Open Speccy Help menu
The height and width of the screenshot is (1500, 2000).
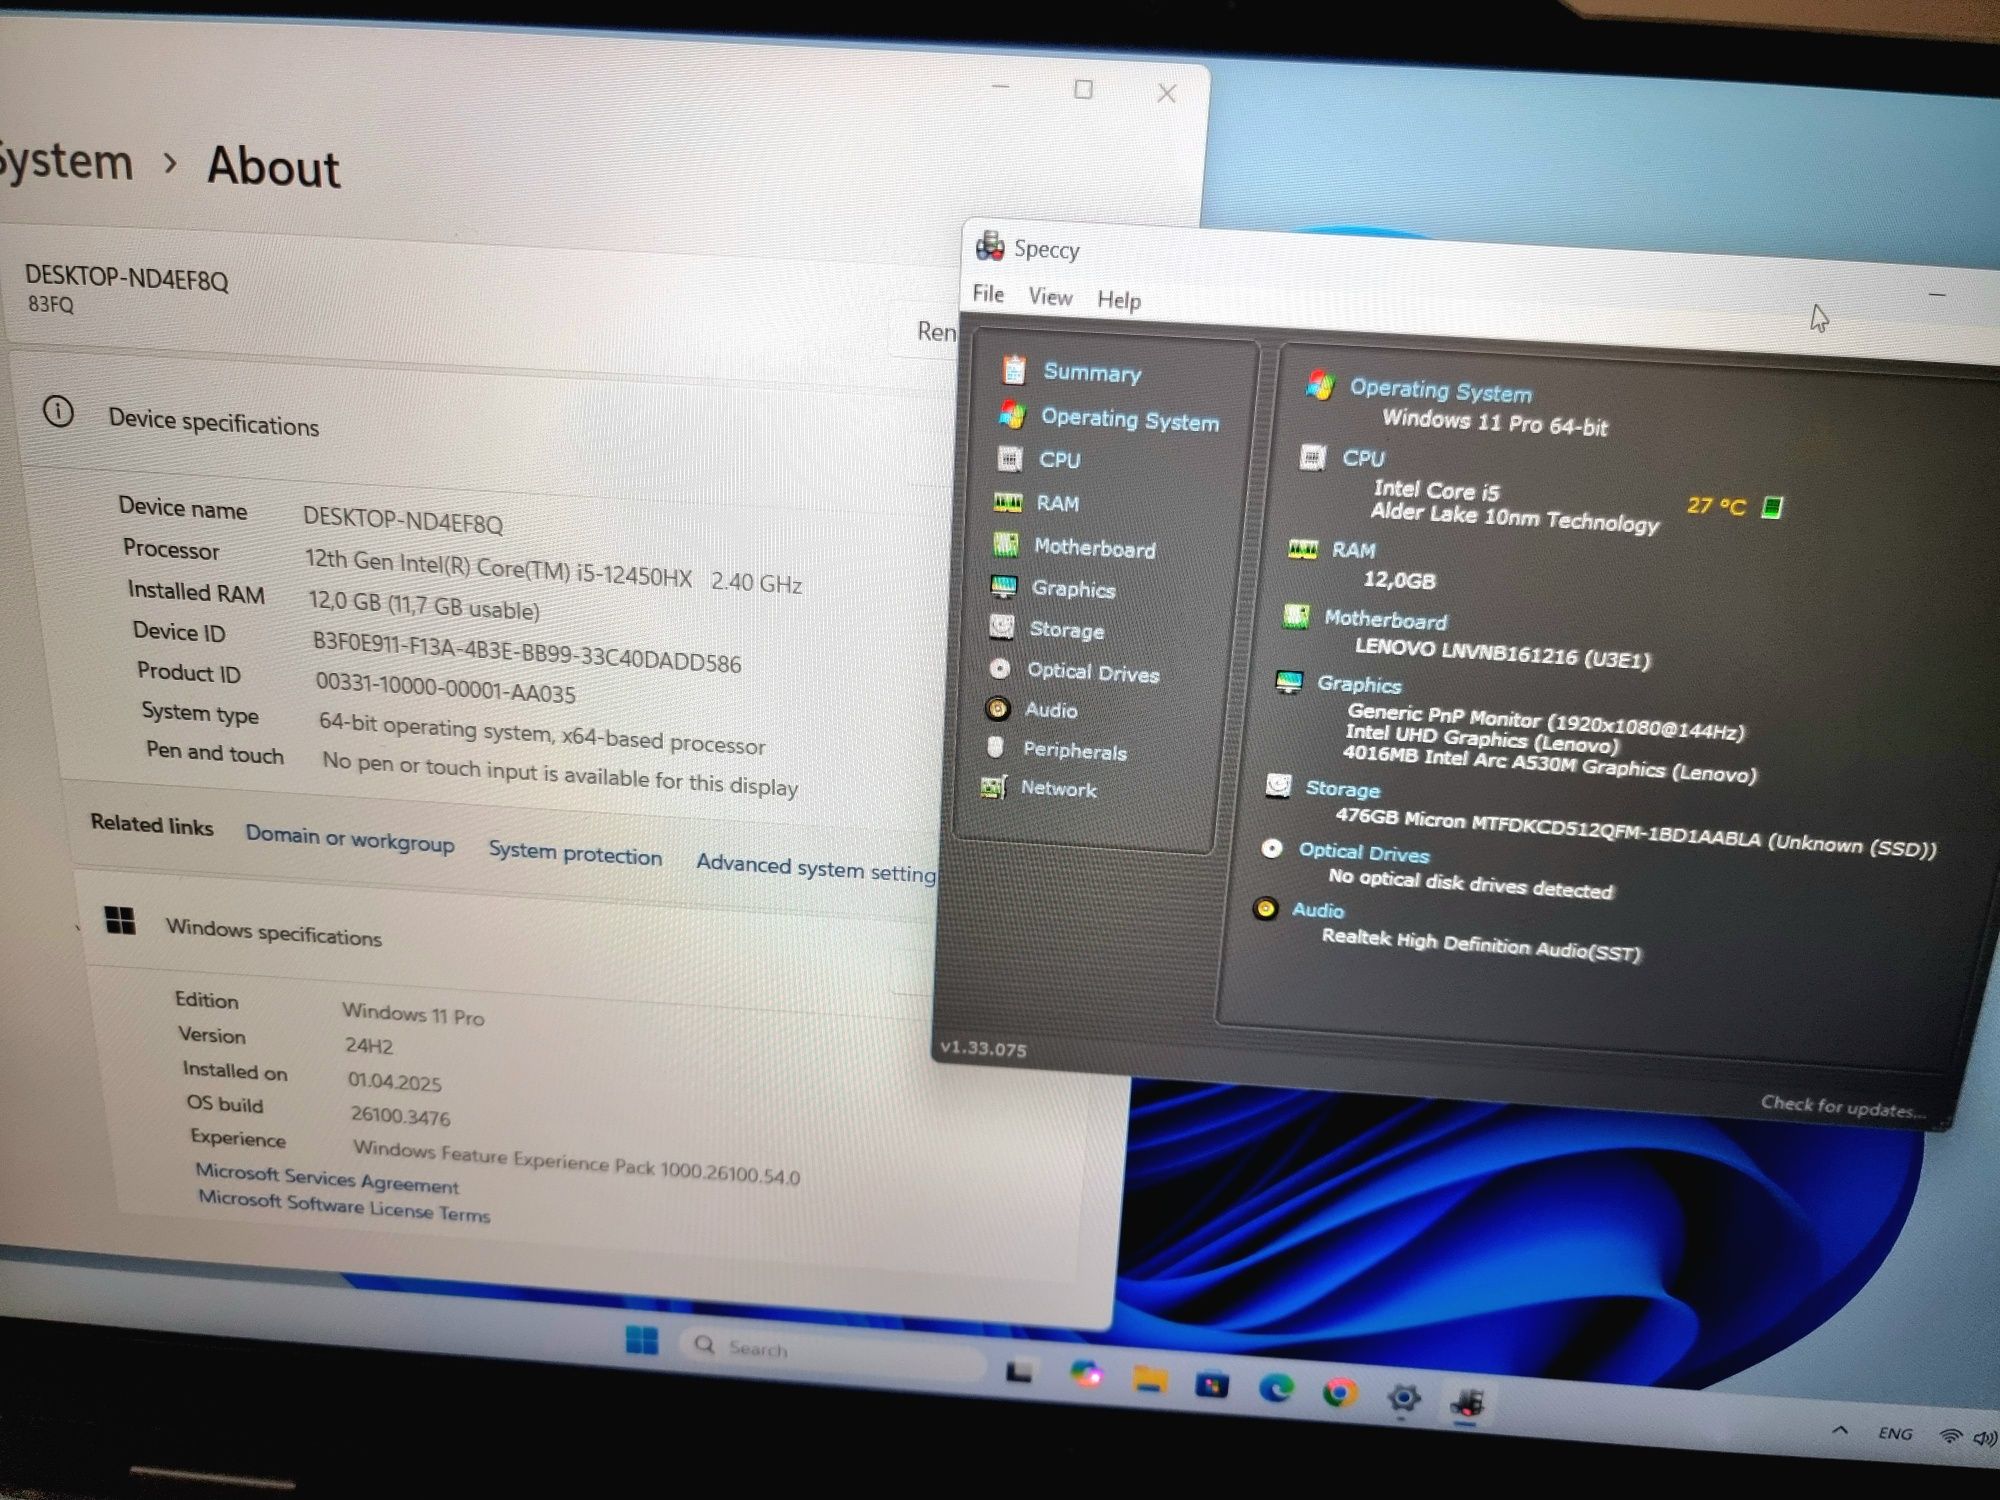tap(1118, 300)
